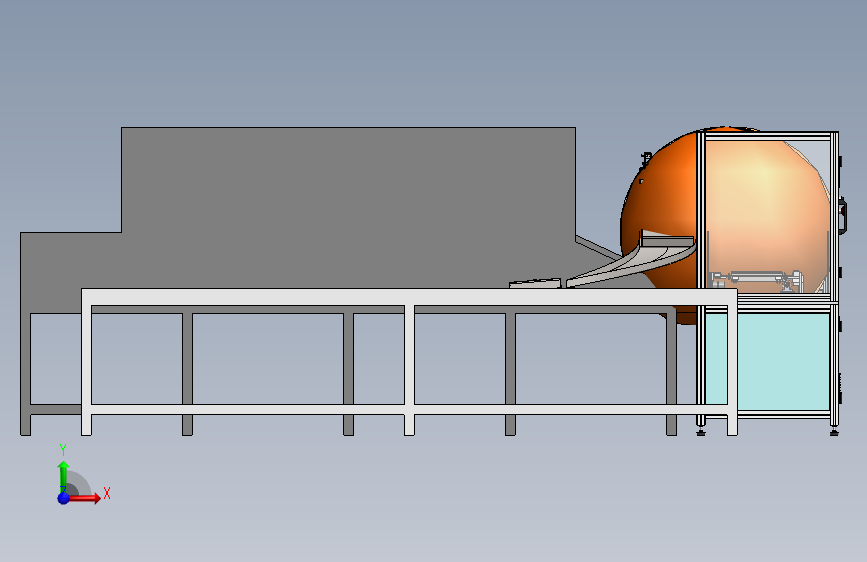
Task: Click the red X axis arrow of triad
Action: [x=84, y=498]
